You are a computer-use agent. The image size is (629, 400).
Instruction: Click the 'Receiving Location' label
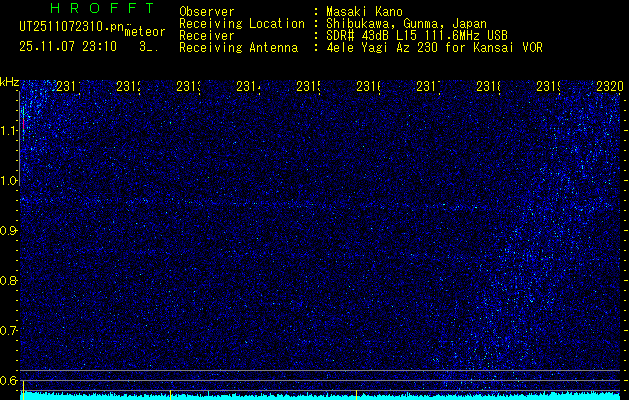point(242,24)
